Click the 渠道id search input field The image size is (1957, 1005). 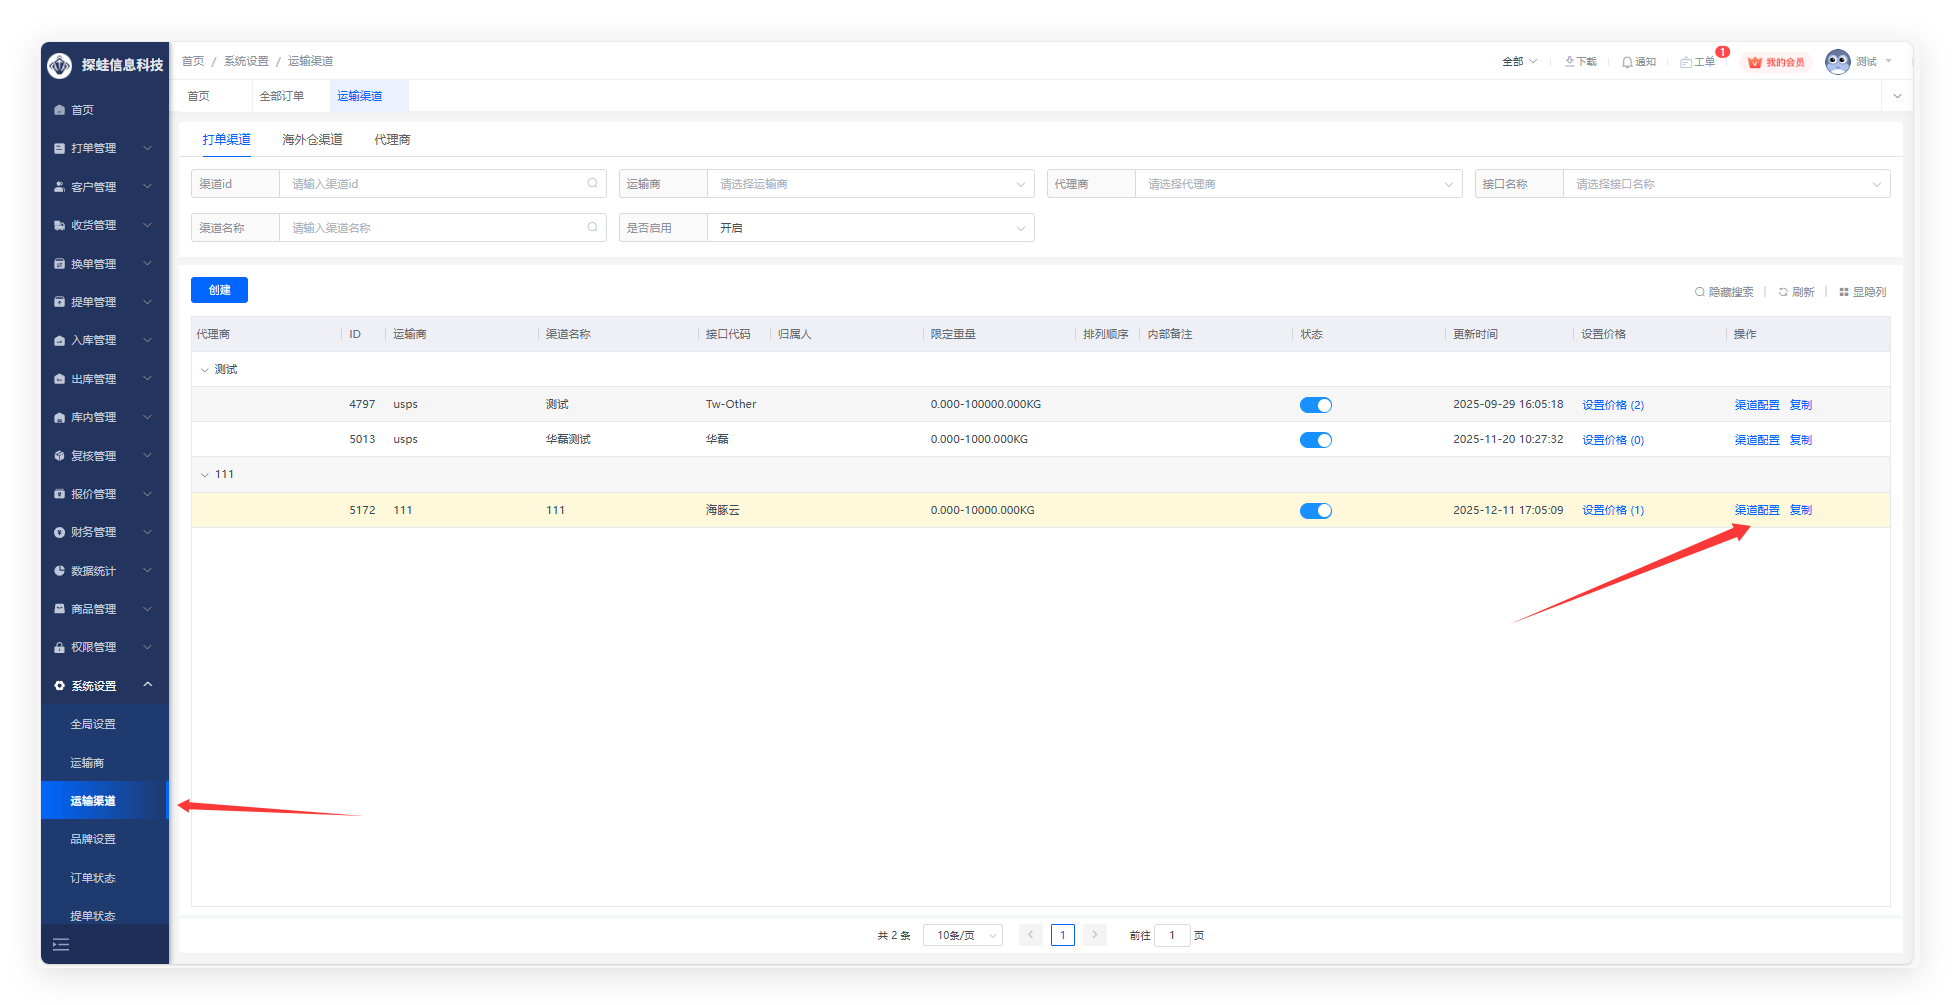coord(436,184)
